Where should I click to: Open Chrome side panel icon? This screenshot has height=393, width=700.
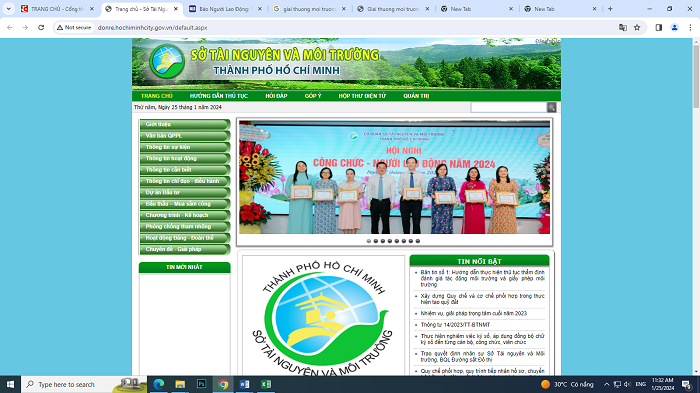pyautogui.click(x=658, y=28)
